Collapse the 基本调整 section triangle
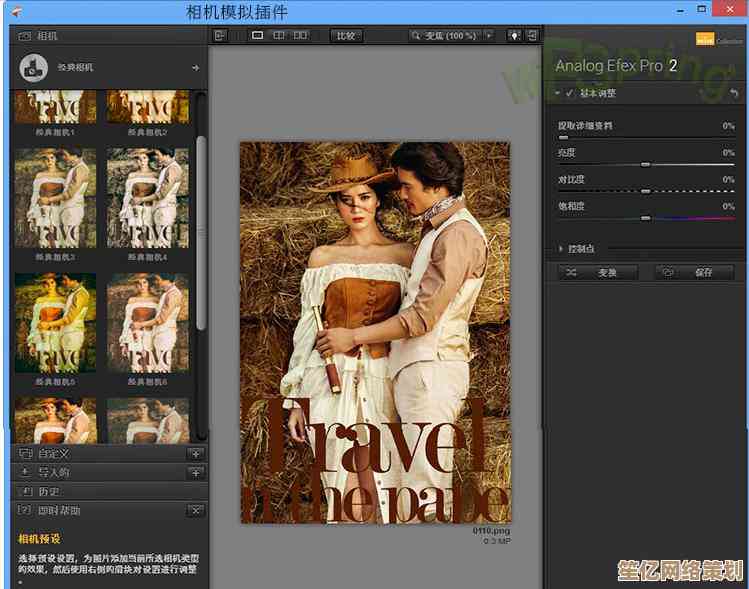 pyautogui.click(x=557, y=93)
